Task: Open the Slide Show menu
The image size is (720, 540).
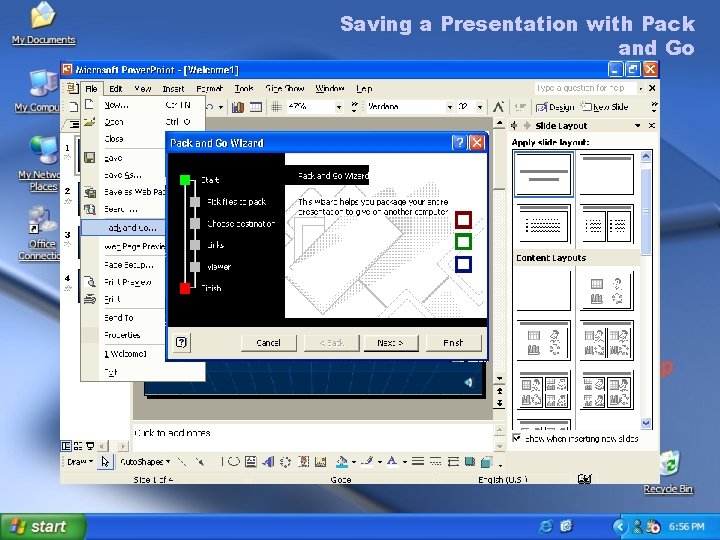Action: (x=285, y=89)
